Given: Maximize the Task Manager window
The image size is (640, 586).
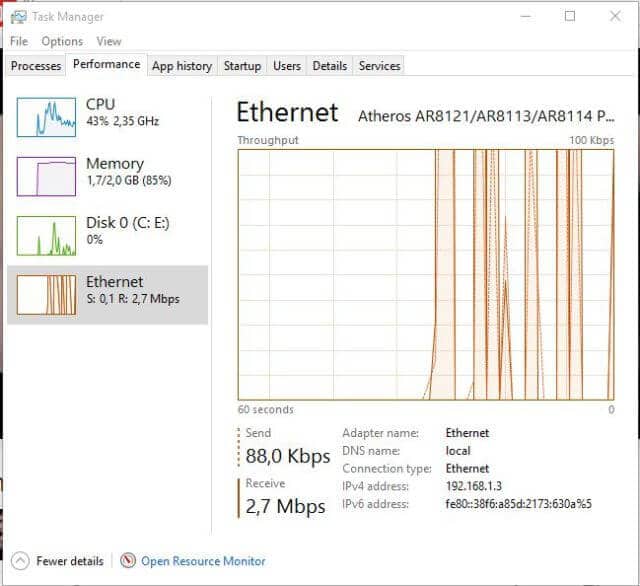Looking at the screenshot, I should (x=570, y=16).
